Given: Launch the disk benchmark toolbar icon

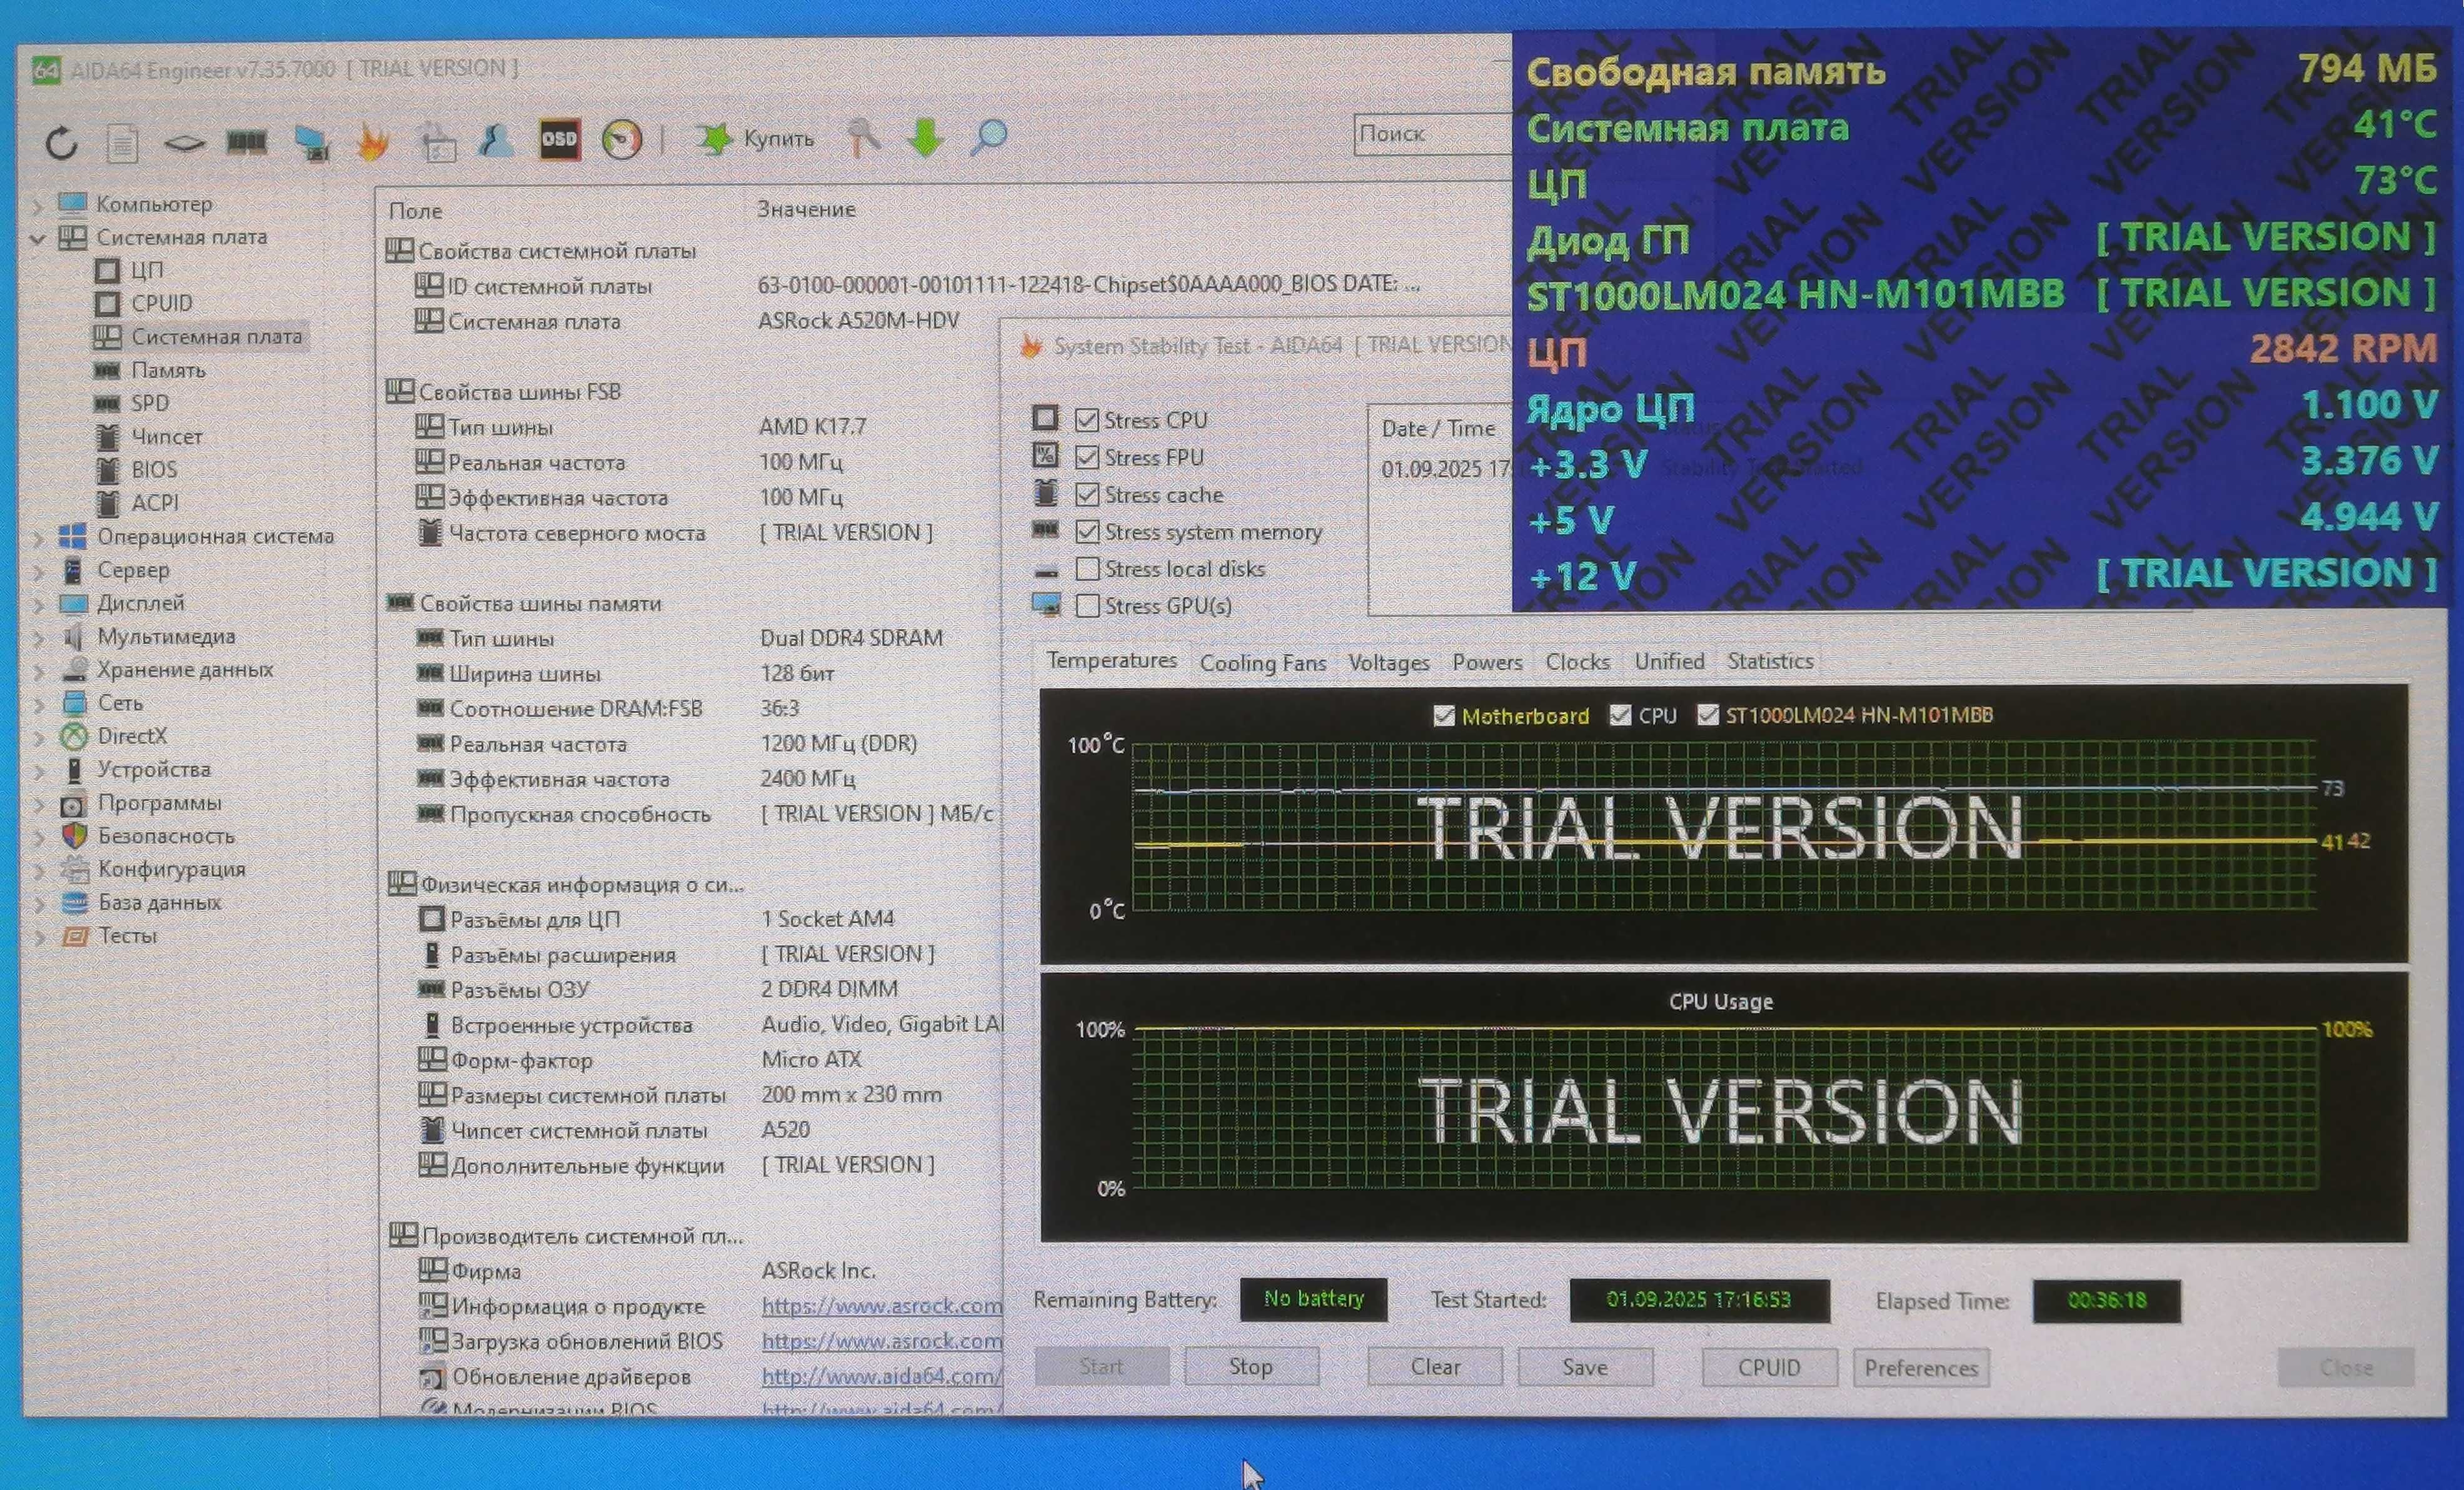Looking at the screenshot, I should click(184, 144).
